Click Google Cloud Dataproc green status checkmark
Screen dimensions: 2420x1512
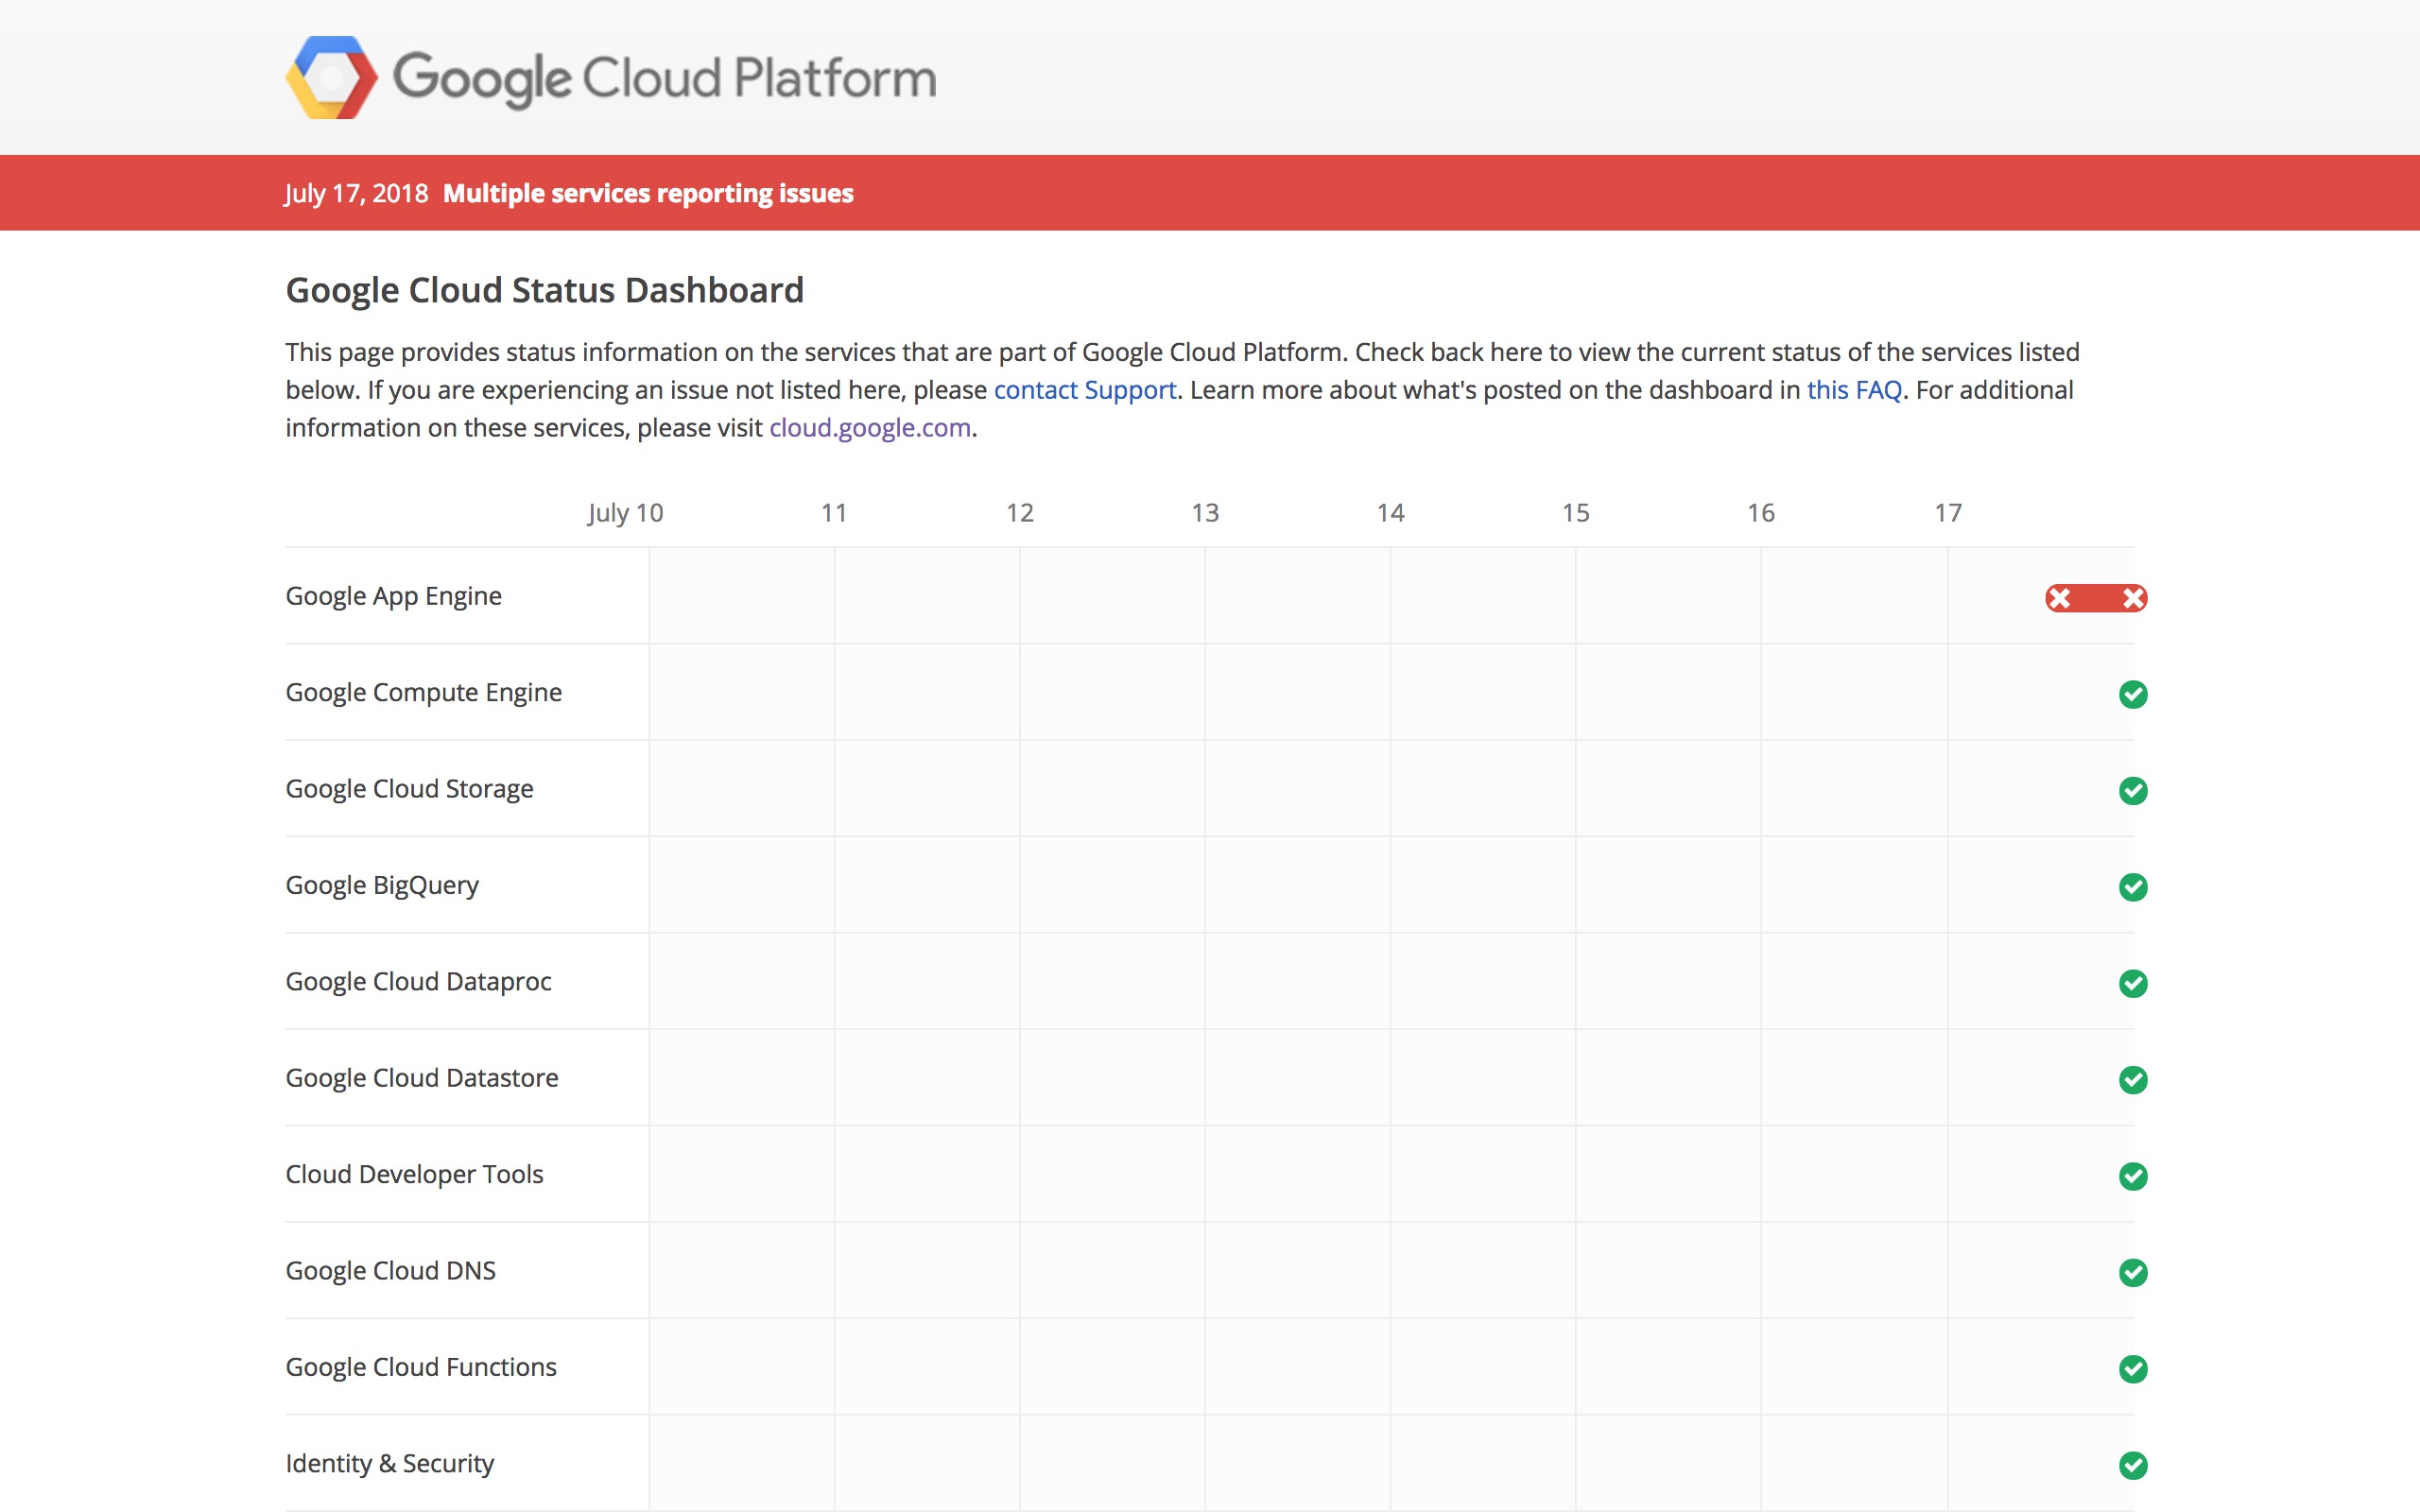coord(2133,983)
